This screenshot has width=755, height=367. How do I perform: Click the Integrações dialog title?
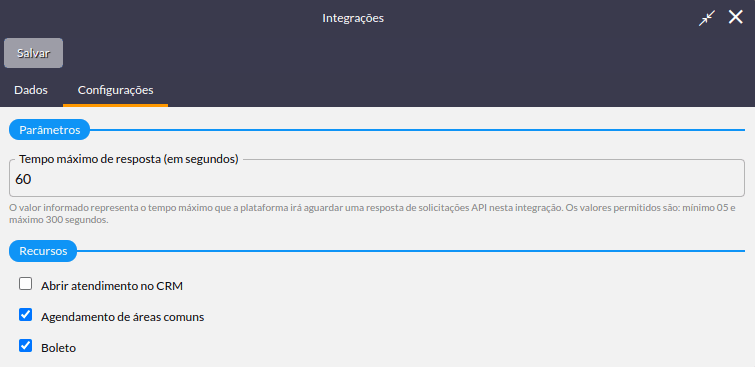pyautogui.click(x=353, y=18)
